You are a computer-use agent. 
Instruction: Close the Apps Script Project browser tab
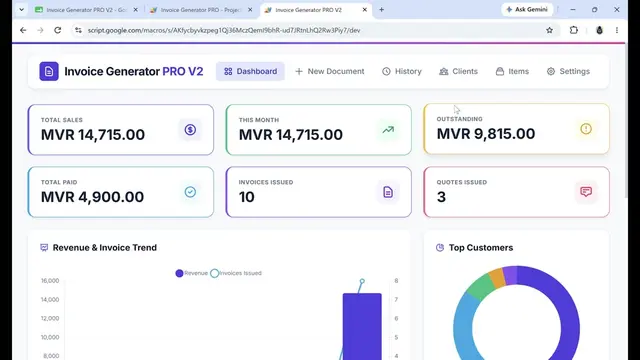[x=250, y=10]
